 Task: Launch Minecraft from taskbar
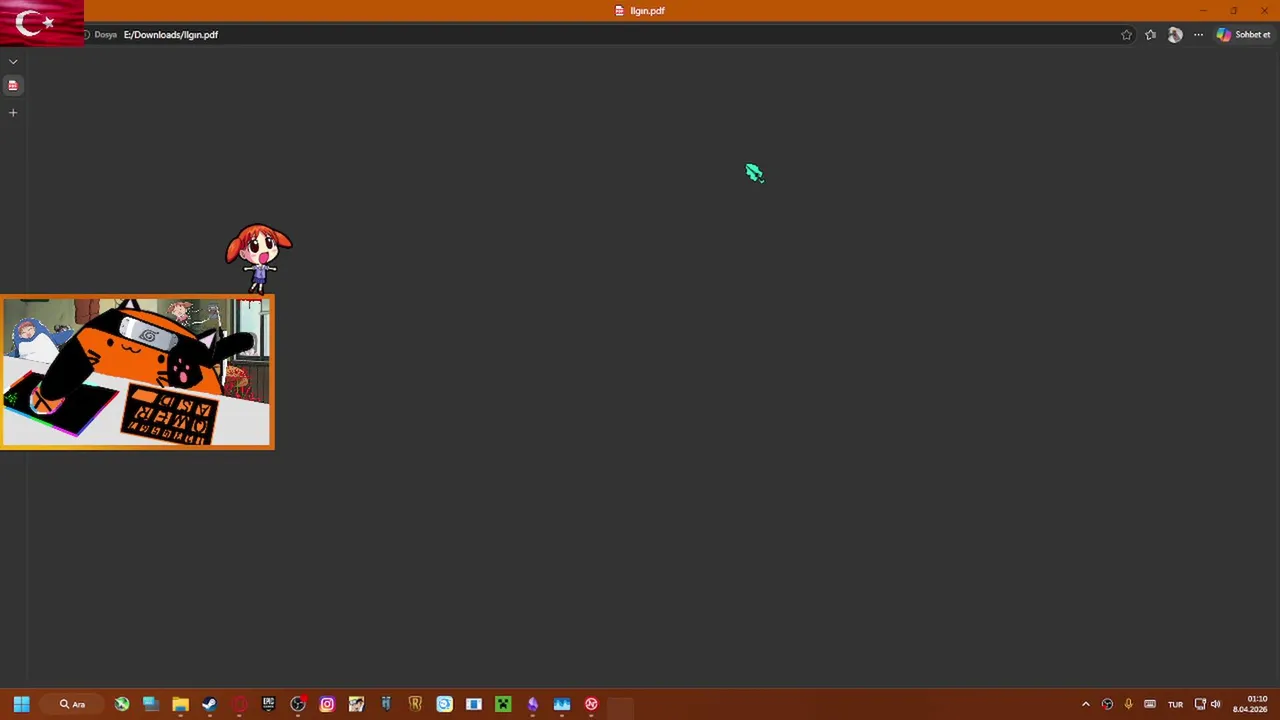click(503, 704)
